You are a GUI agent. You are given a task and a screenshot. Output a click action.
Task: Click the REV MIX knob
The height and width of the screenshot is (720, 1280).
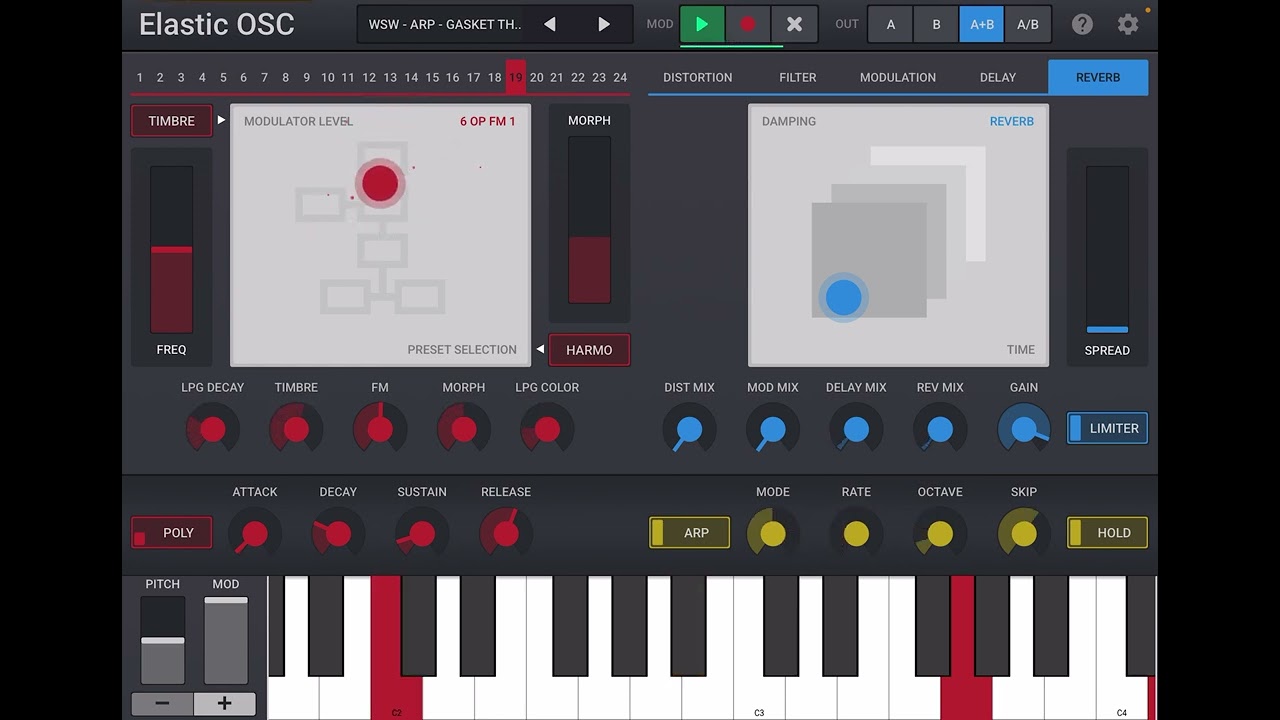coord(940,430)
